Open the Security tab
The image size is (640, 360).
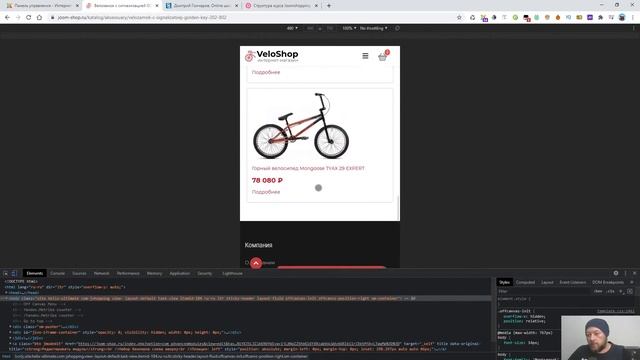(x=204, y=273)
